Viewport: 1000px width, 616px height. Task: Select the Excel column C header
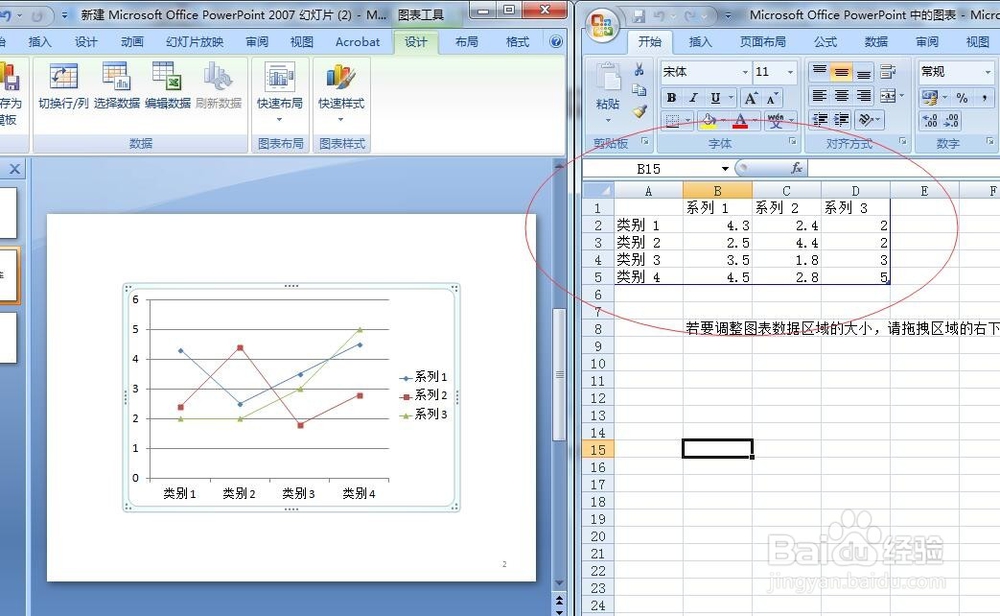point(786,191)
